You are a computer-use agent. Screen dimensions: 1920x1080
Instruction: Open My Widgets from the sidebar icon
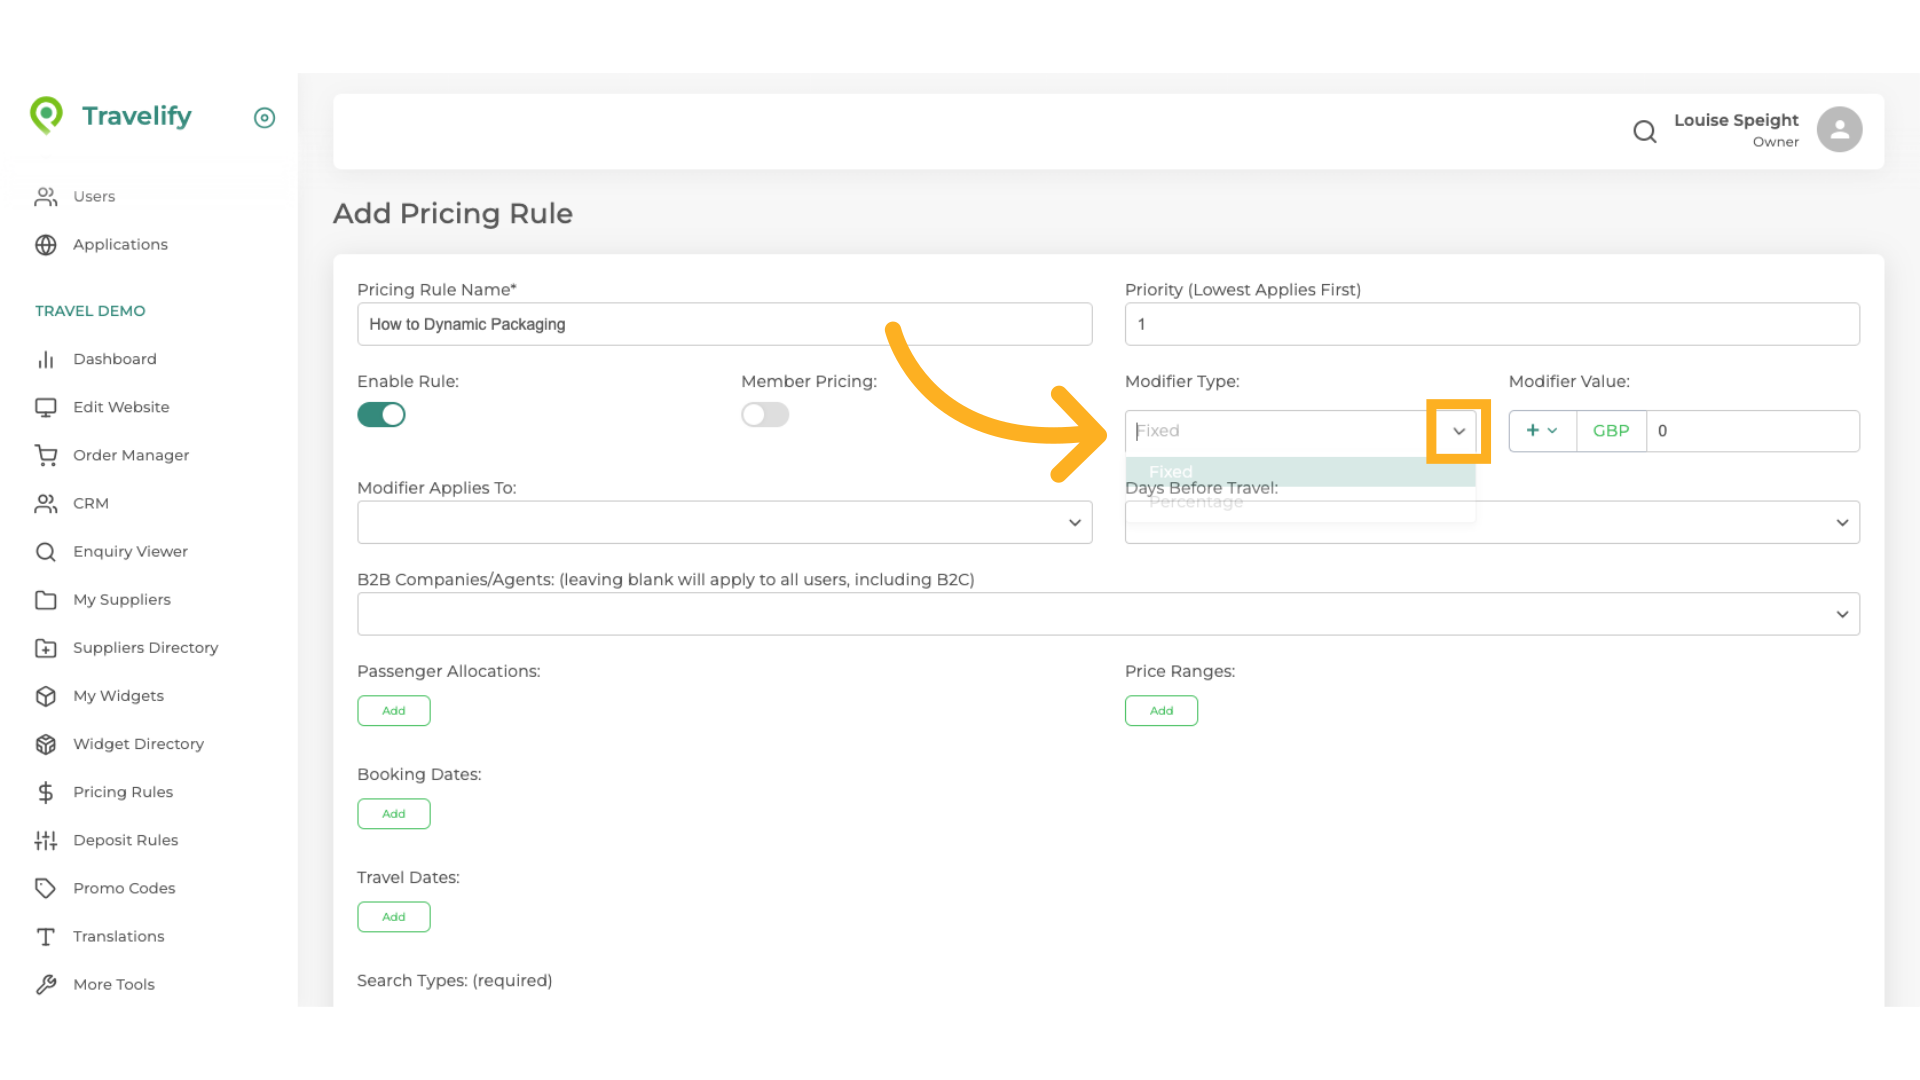[46, 696]
